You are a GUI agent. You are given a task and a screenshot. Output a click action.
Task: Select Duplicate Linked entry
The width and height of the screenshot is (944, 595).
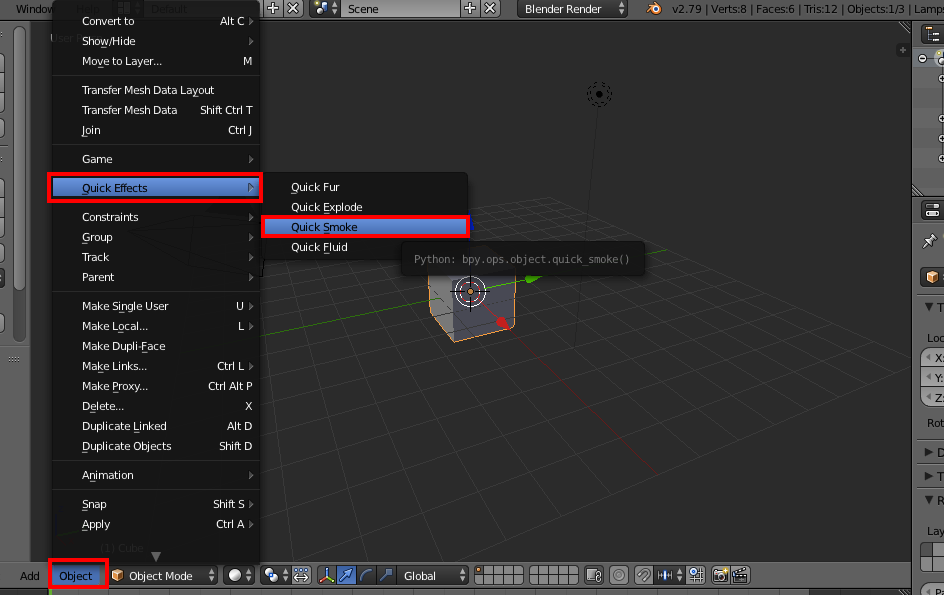(x=155, y=426)
